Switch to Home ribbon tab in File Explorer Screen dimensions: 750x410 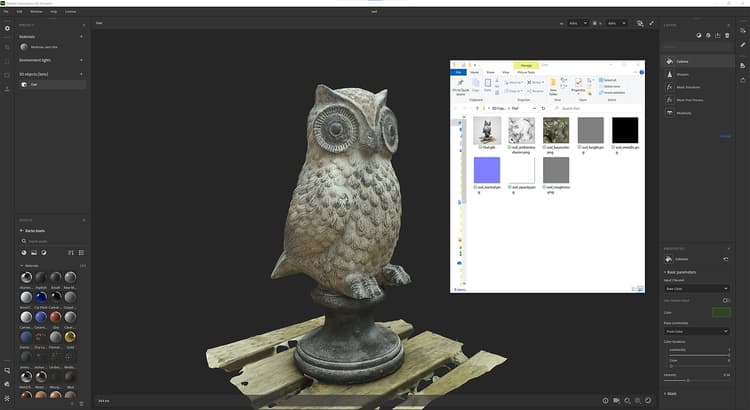(474, 72)
